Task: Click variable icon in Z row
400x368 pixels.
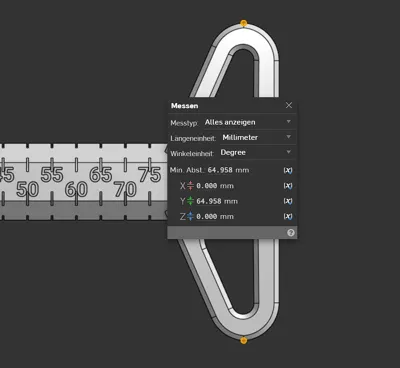Action: [288, 216]
